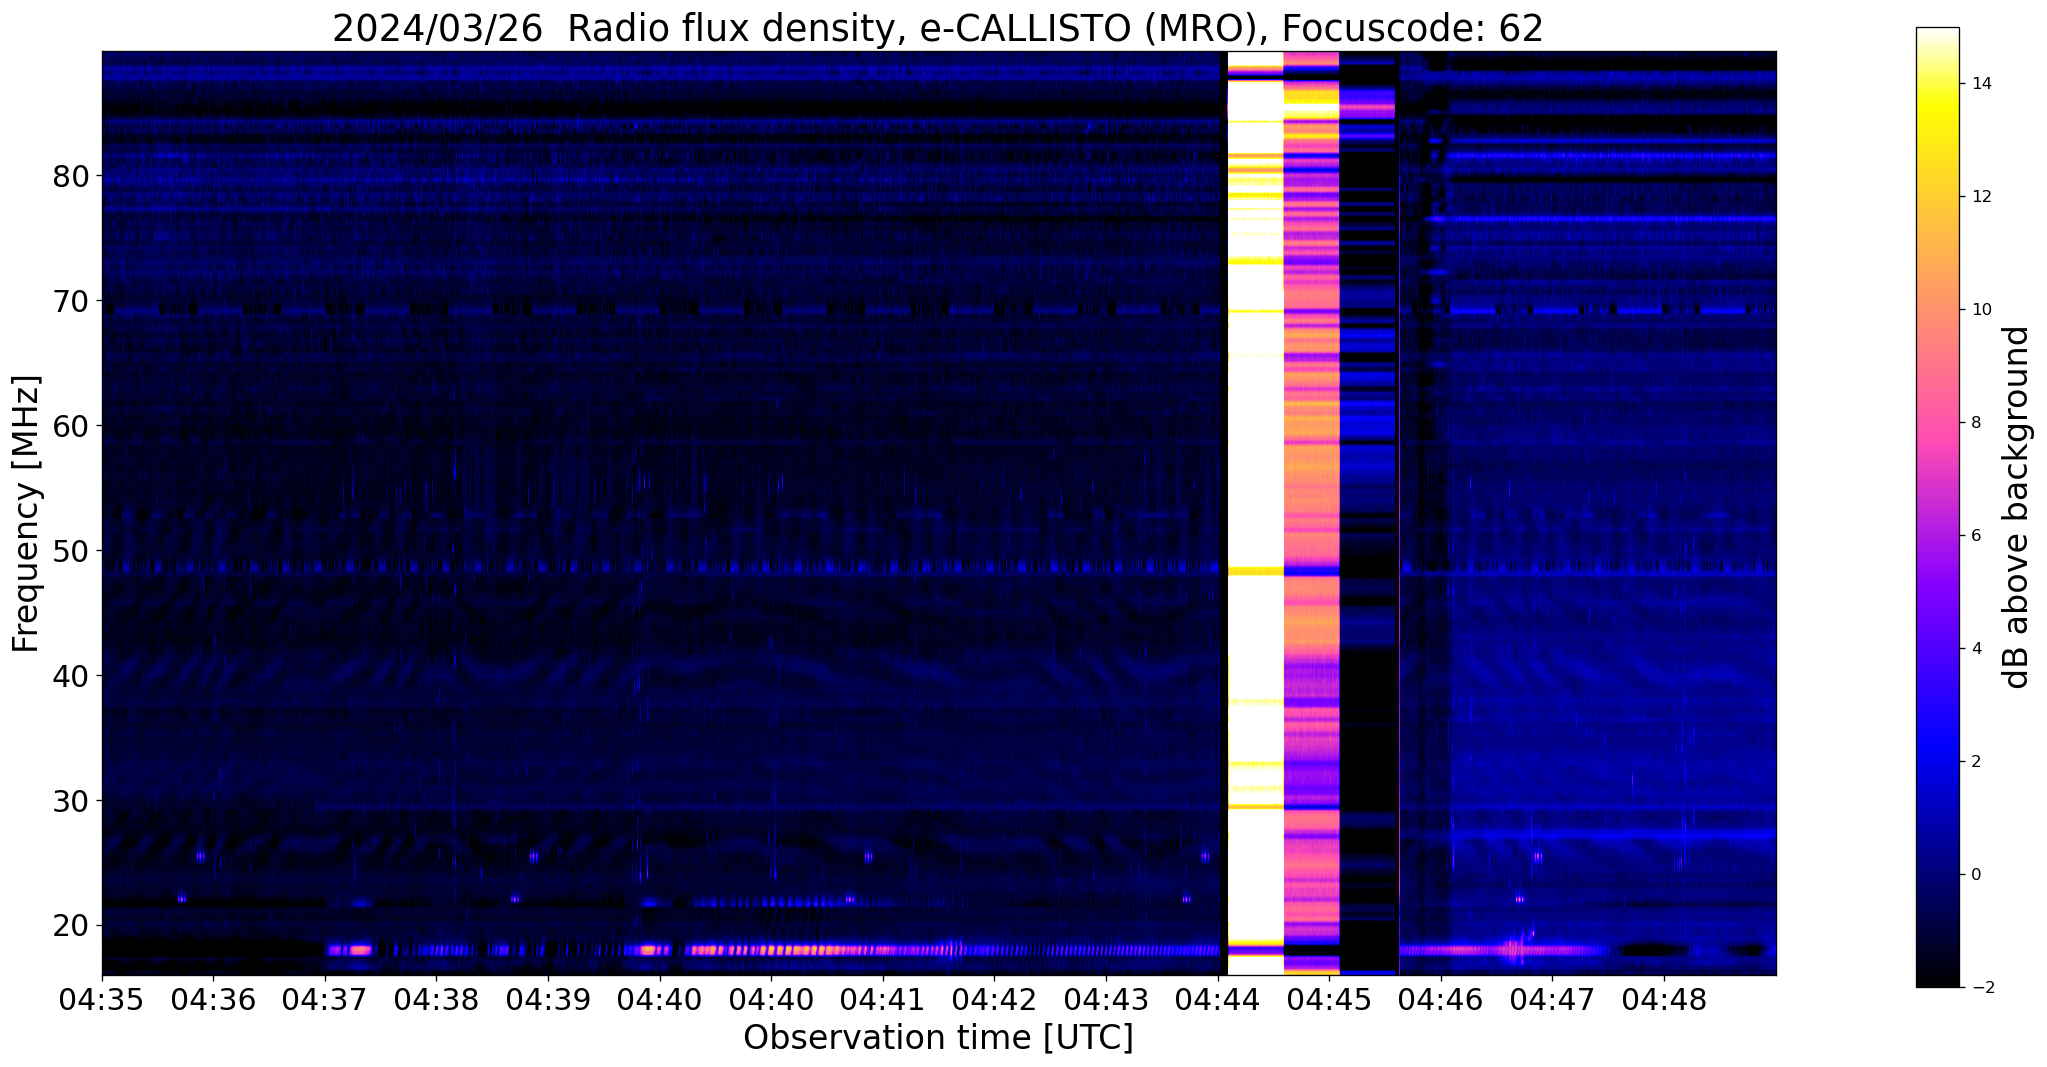Click the 60 MHz frequency tick label
The height and width of the screenshot is (1067, 2047).
point(72,426)
